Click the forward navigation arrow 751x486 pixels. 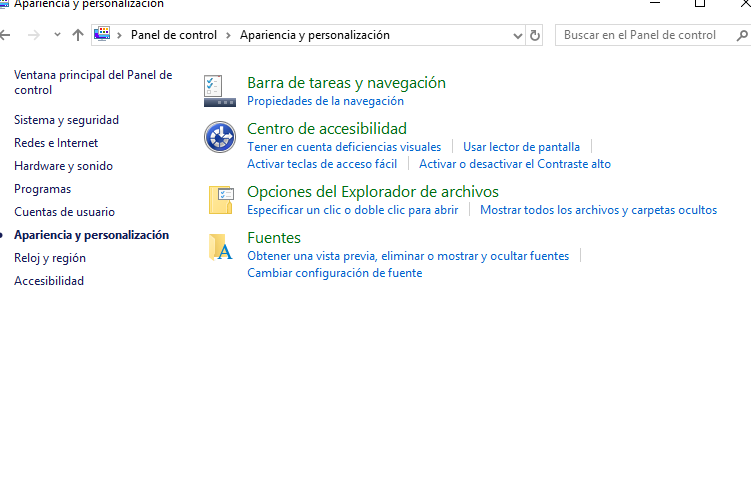(x=34, y=35)
